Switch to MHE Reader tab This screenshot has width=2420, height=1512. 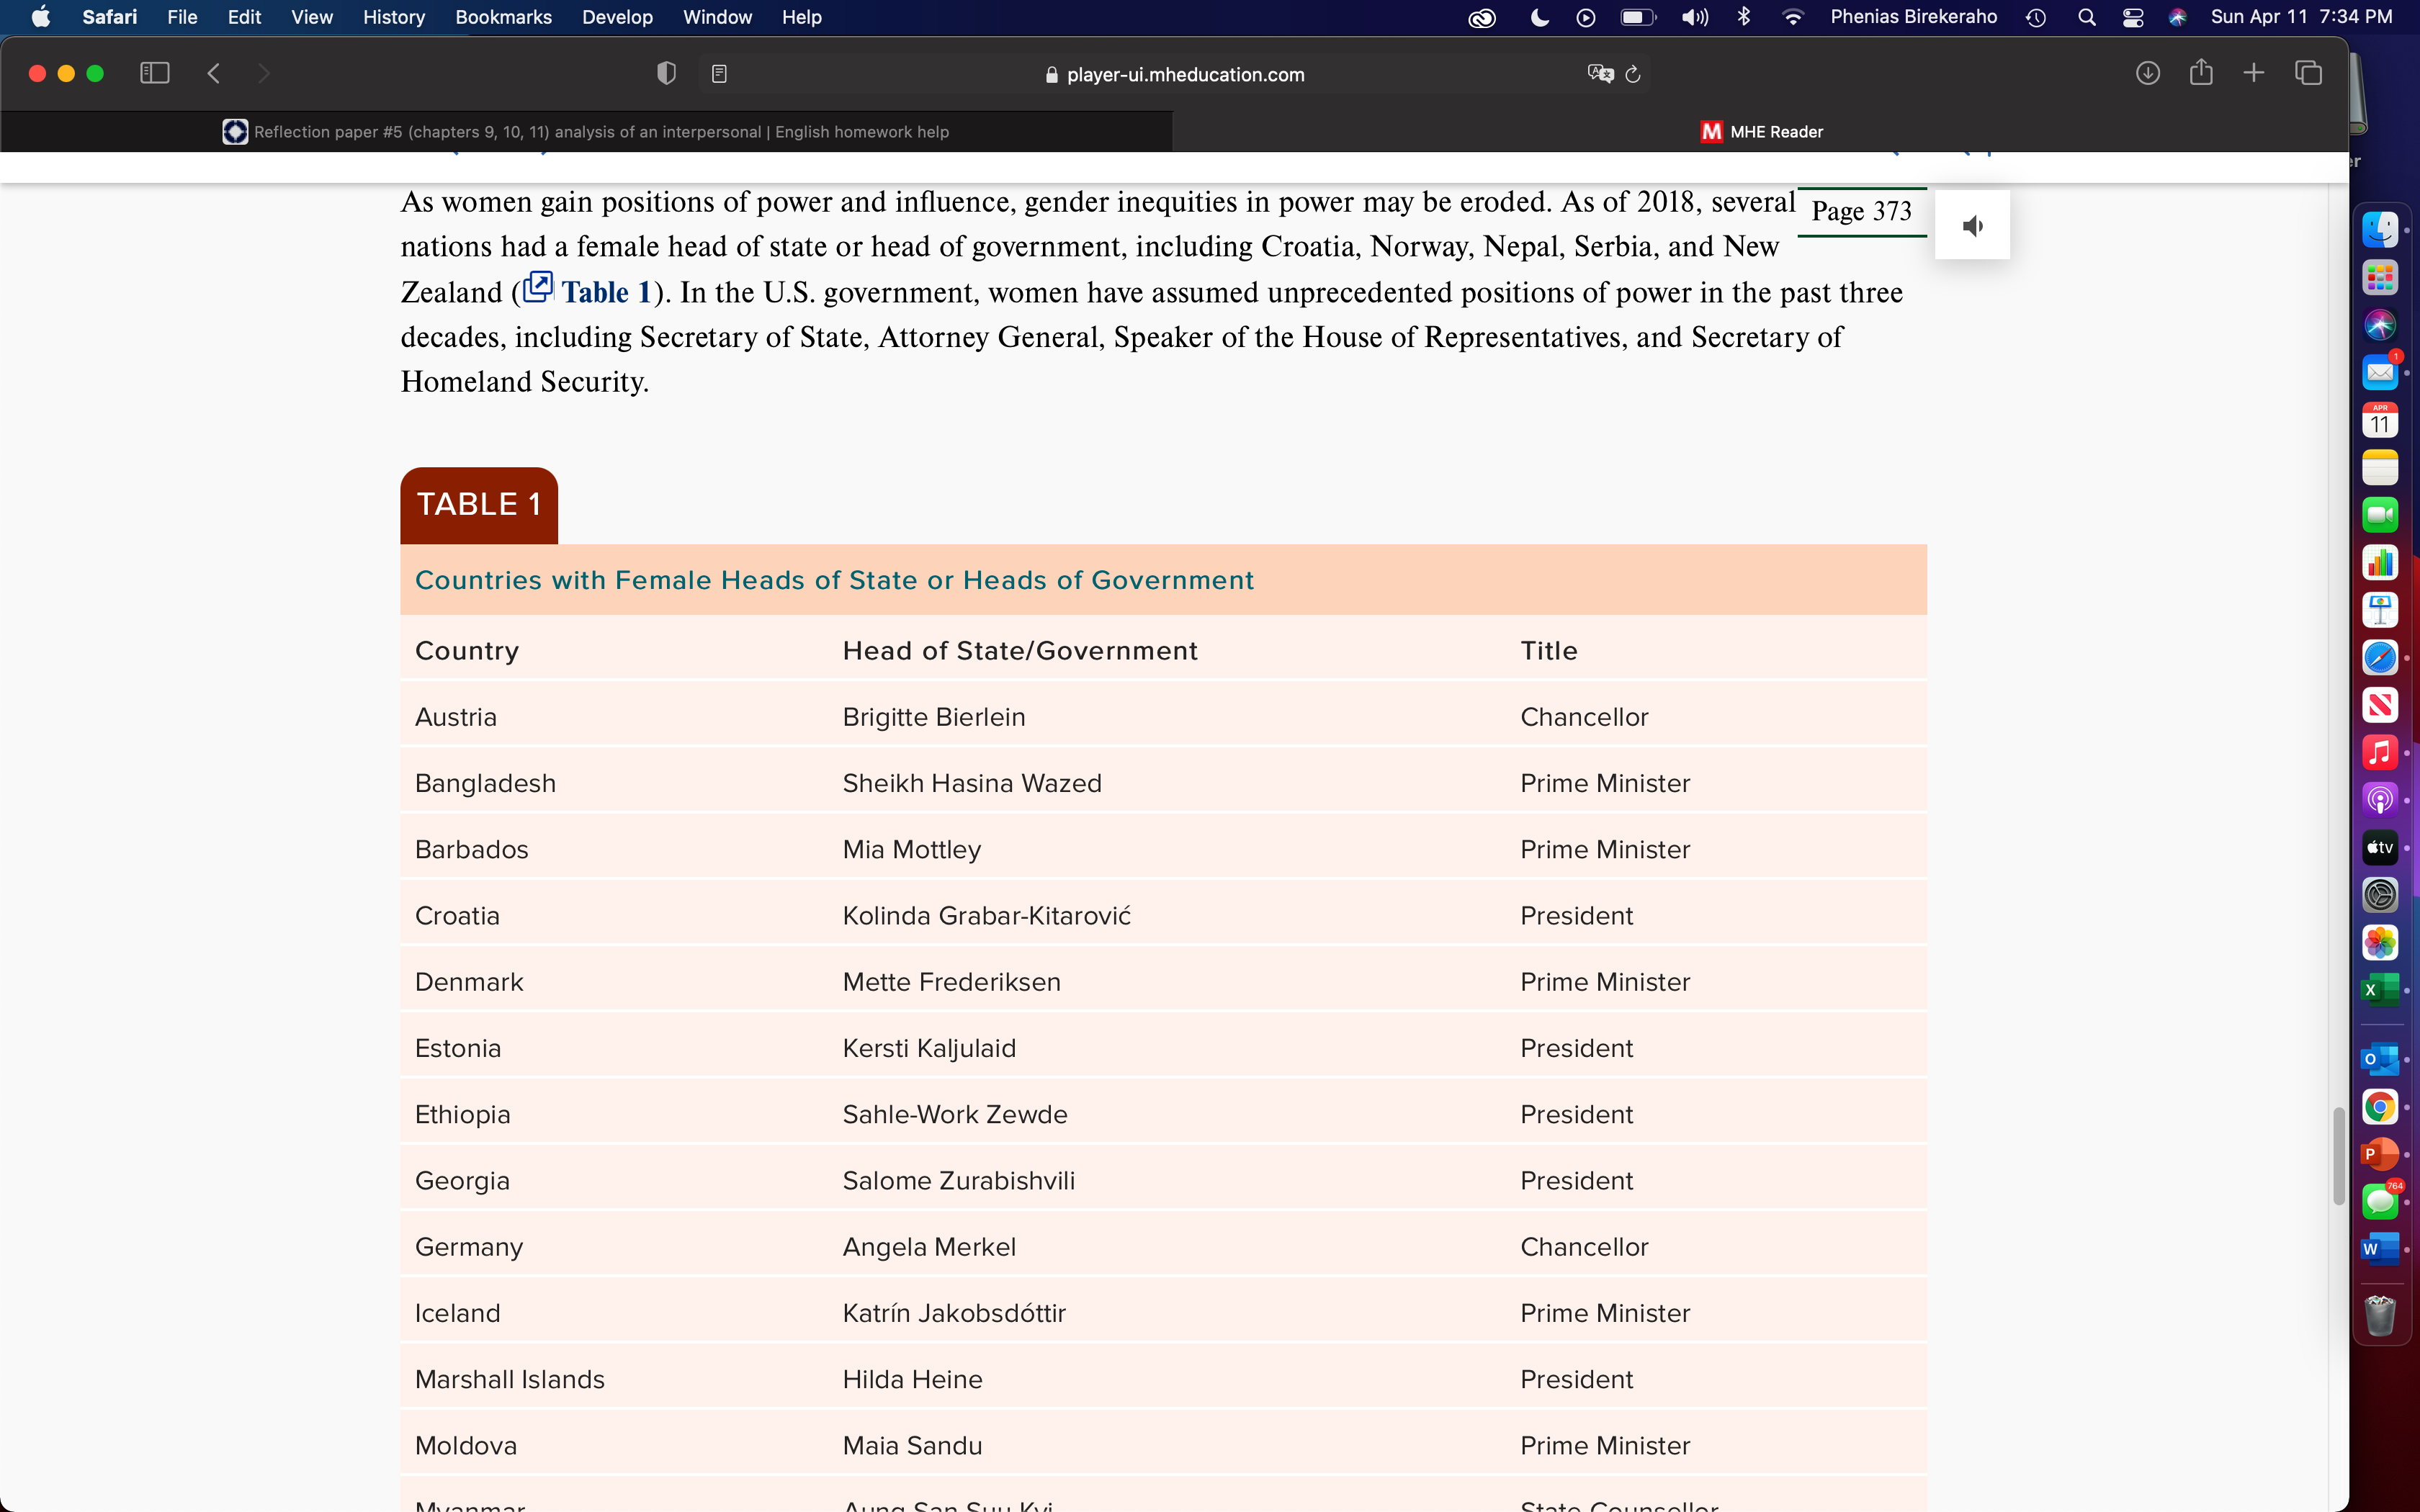[x=1761, y=131]
